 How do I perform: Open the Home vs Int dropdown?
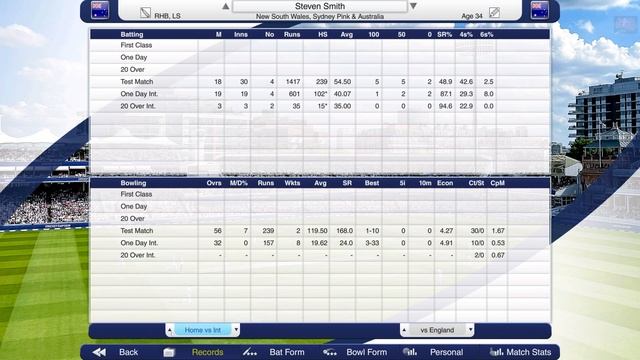(203, 330)
